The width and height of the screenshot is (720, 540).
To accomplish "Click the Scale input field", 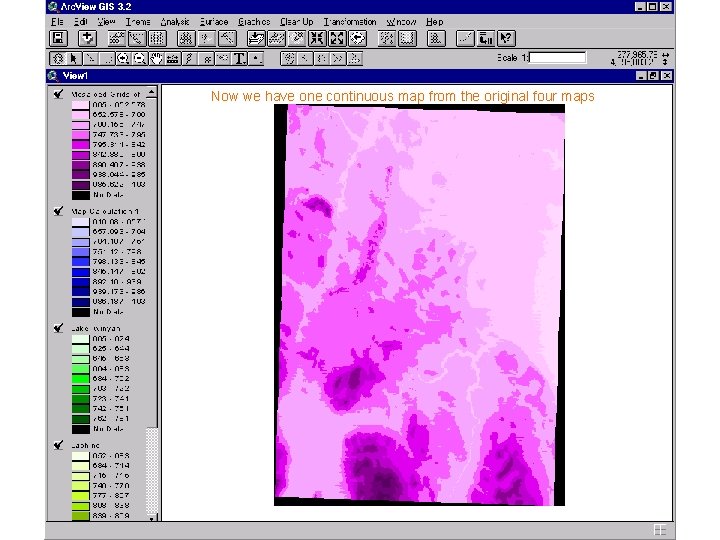I will (x=557, y=58).
